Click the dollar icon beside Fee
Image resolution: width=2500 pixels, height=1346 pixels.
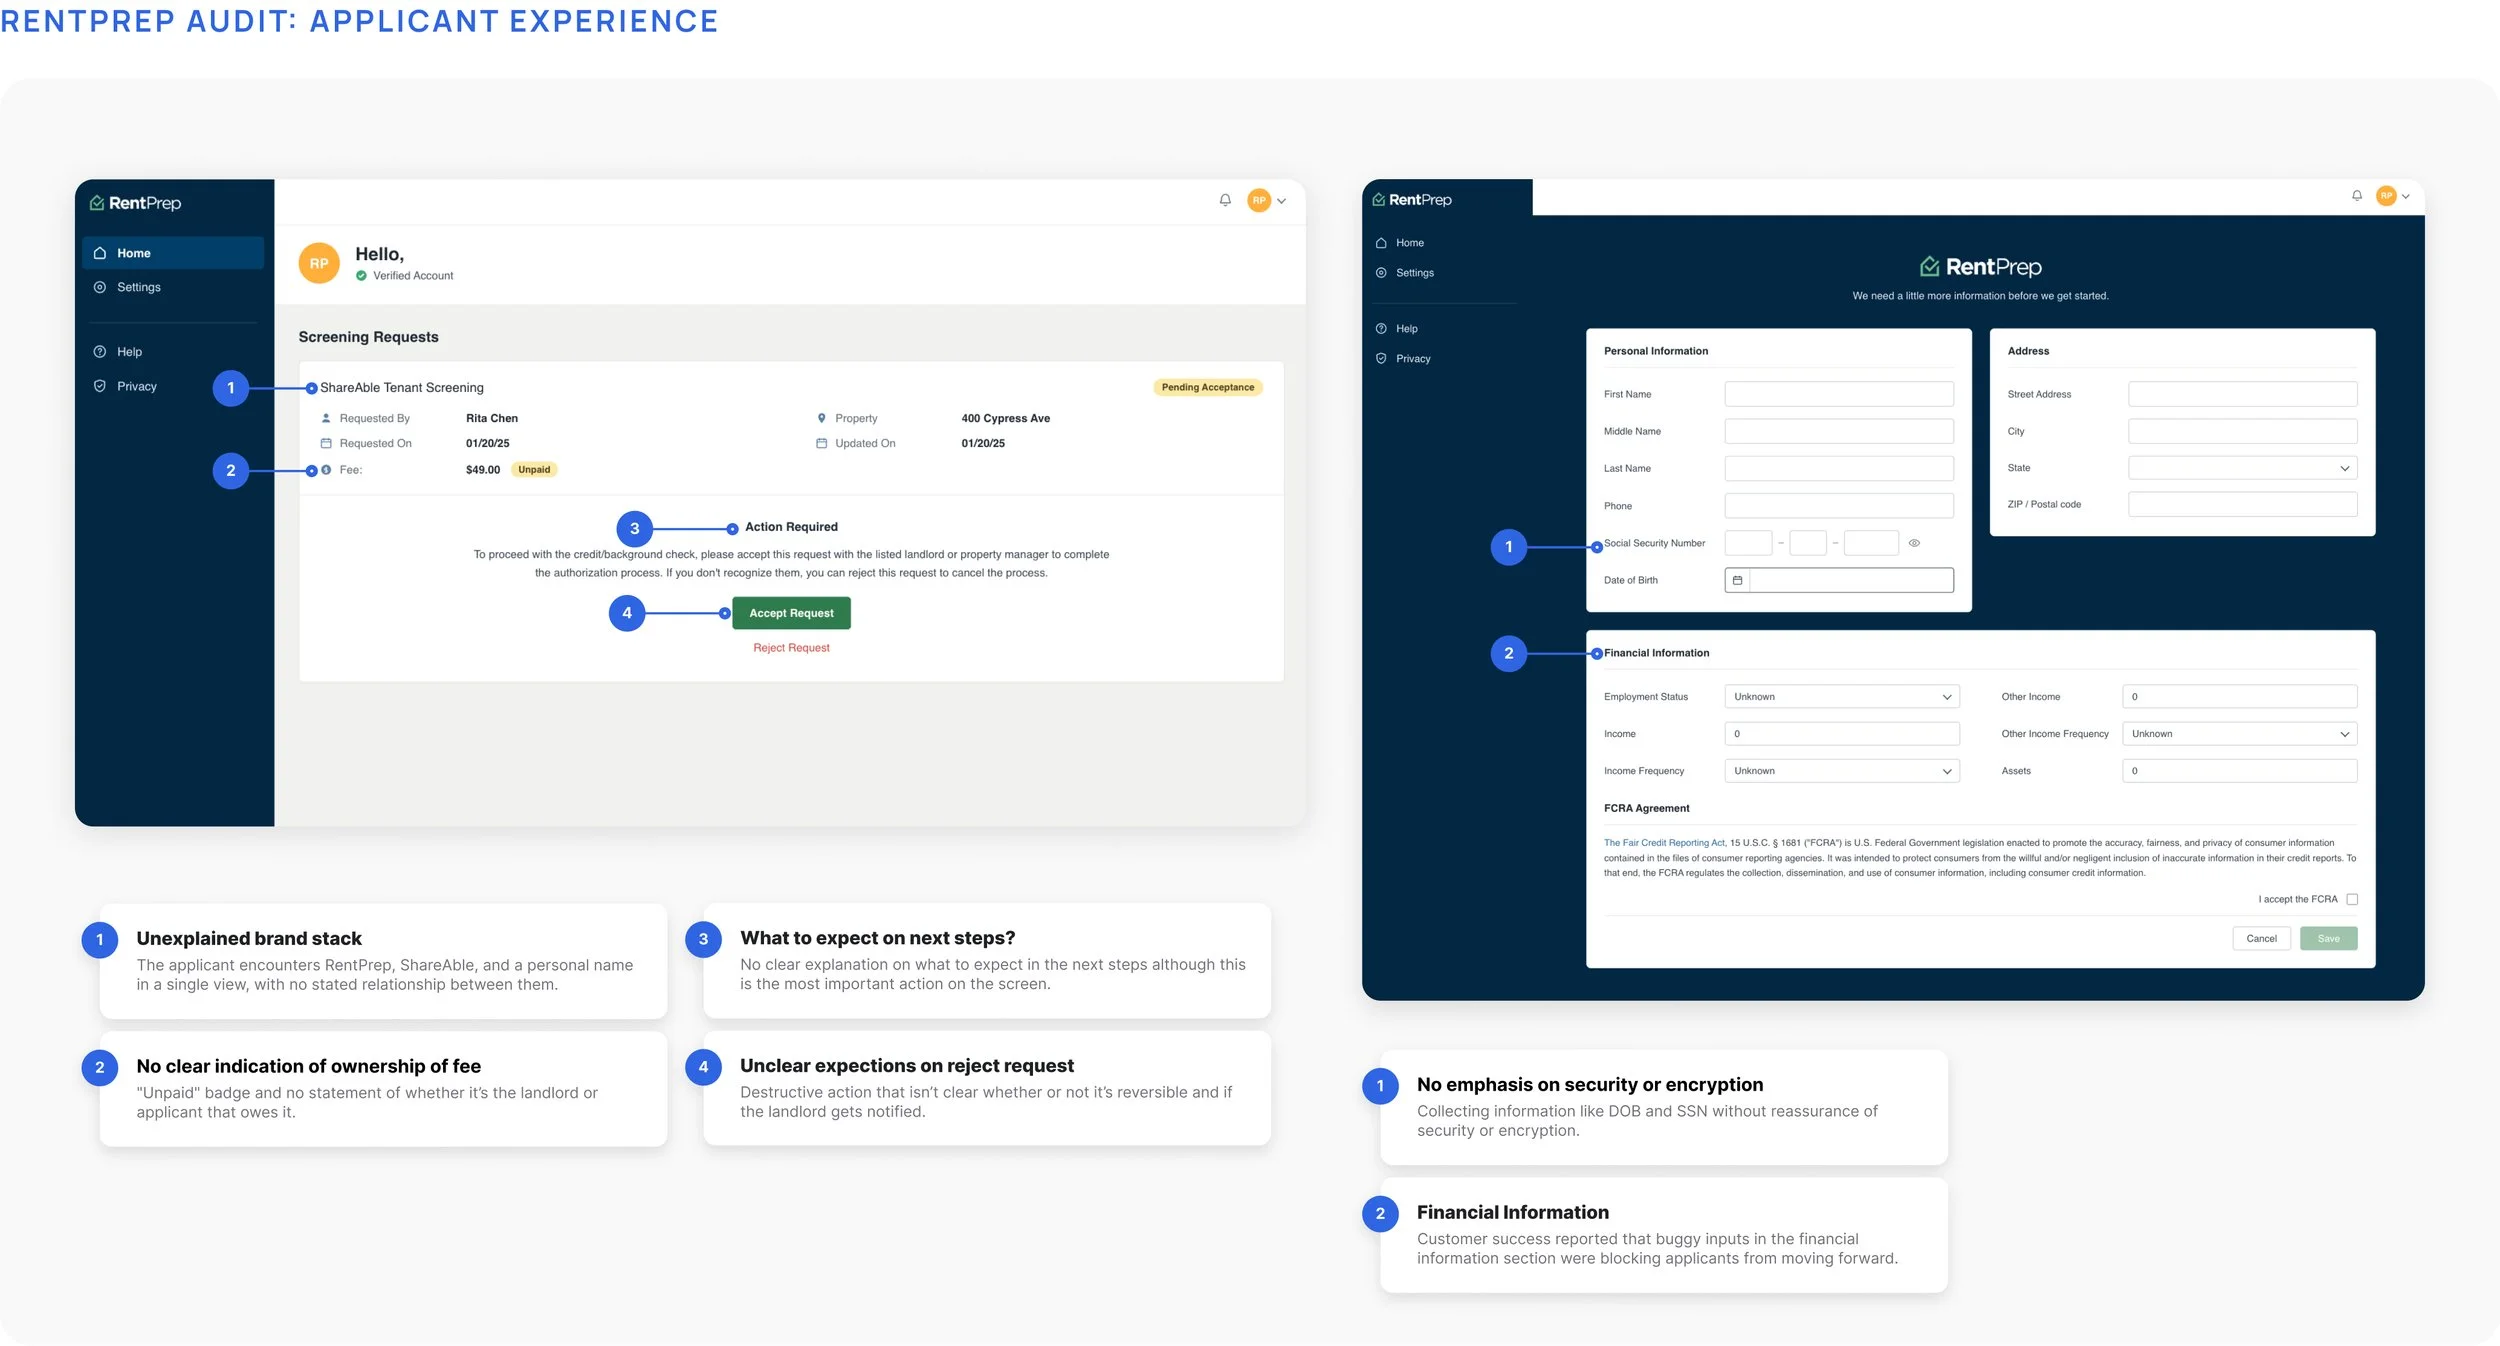click(x=326, y=470)
